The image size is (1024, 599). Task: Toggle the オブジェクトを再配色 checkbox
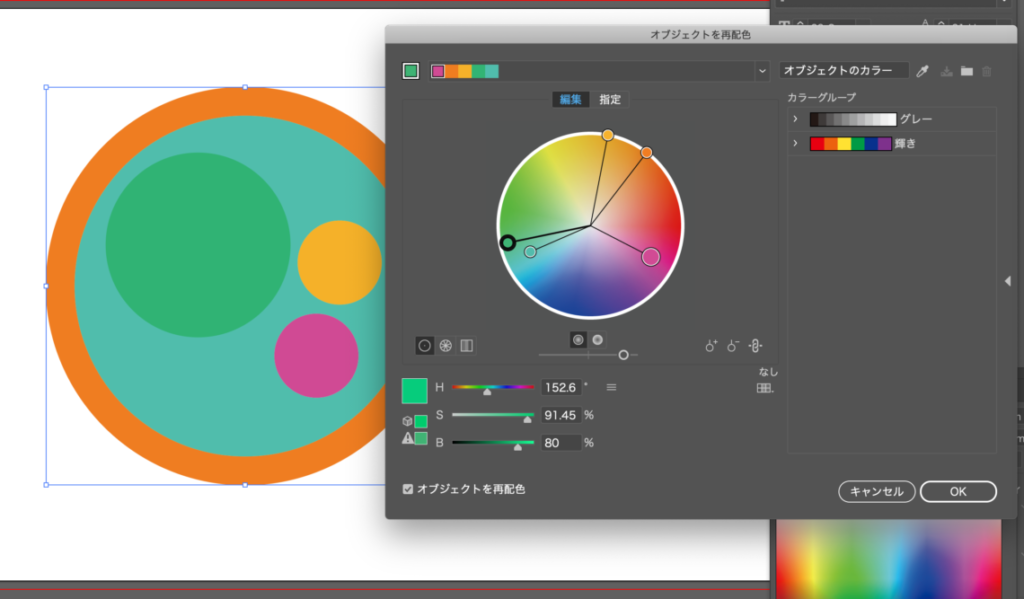pyautogui.click(x=408, y=489)
